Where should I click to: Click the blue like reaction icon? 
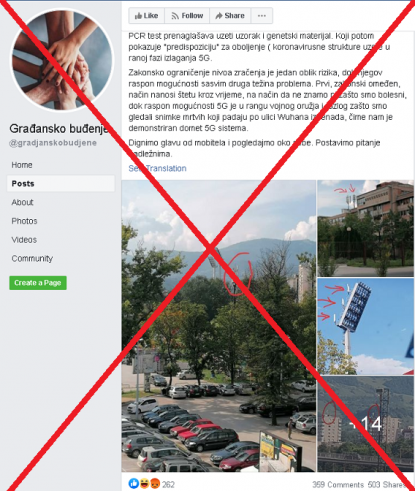tap(134, 483)
